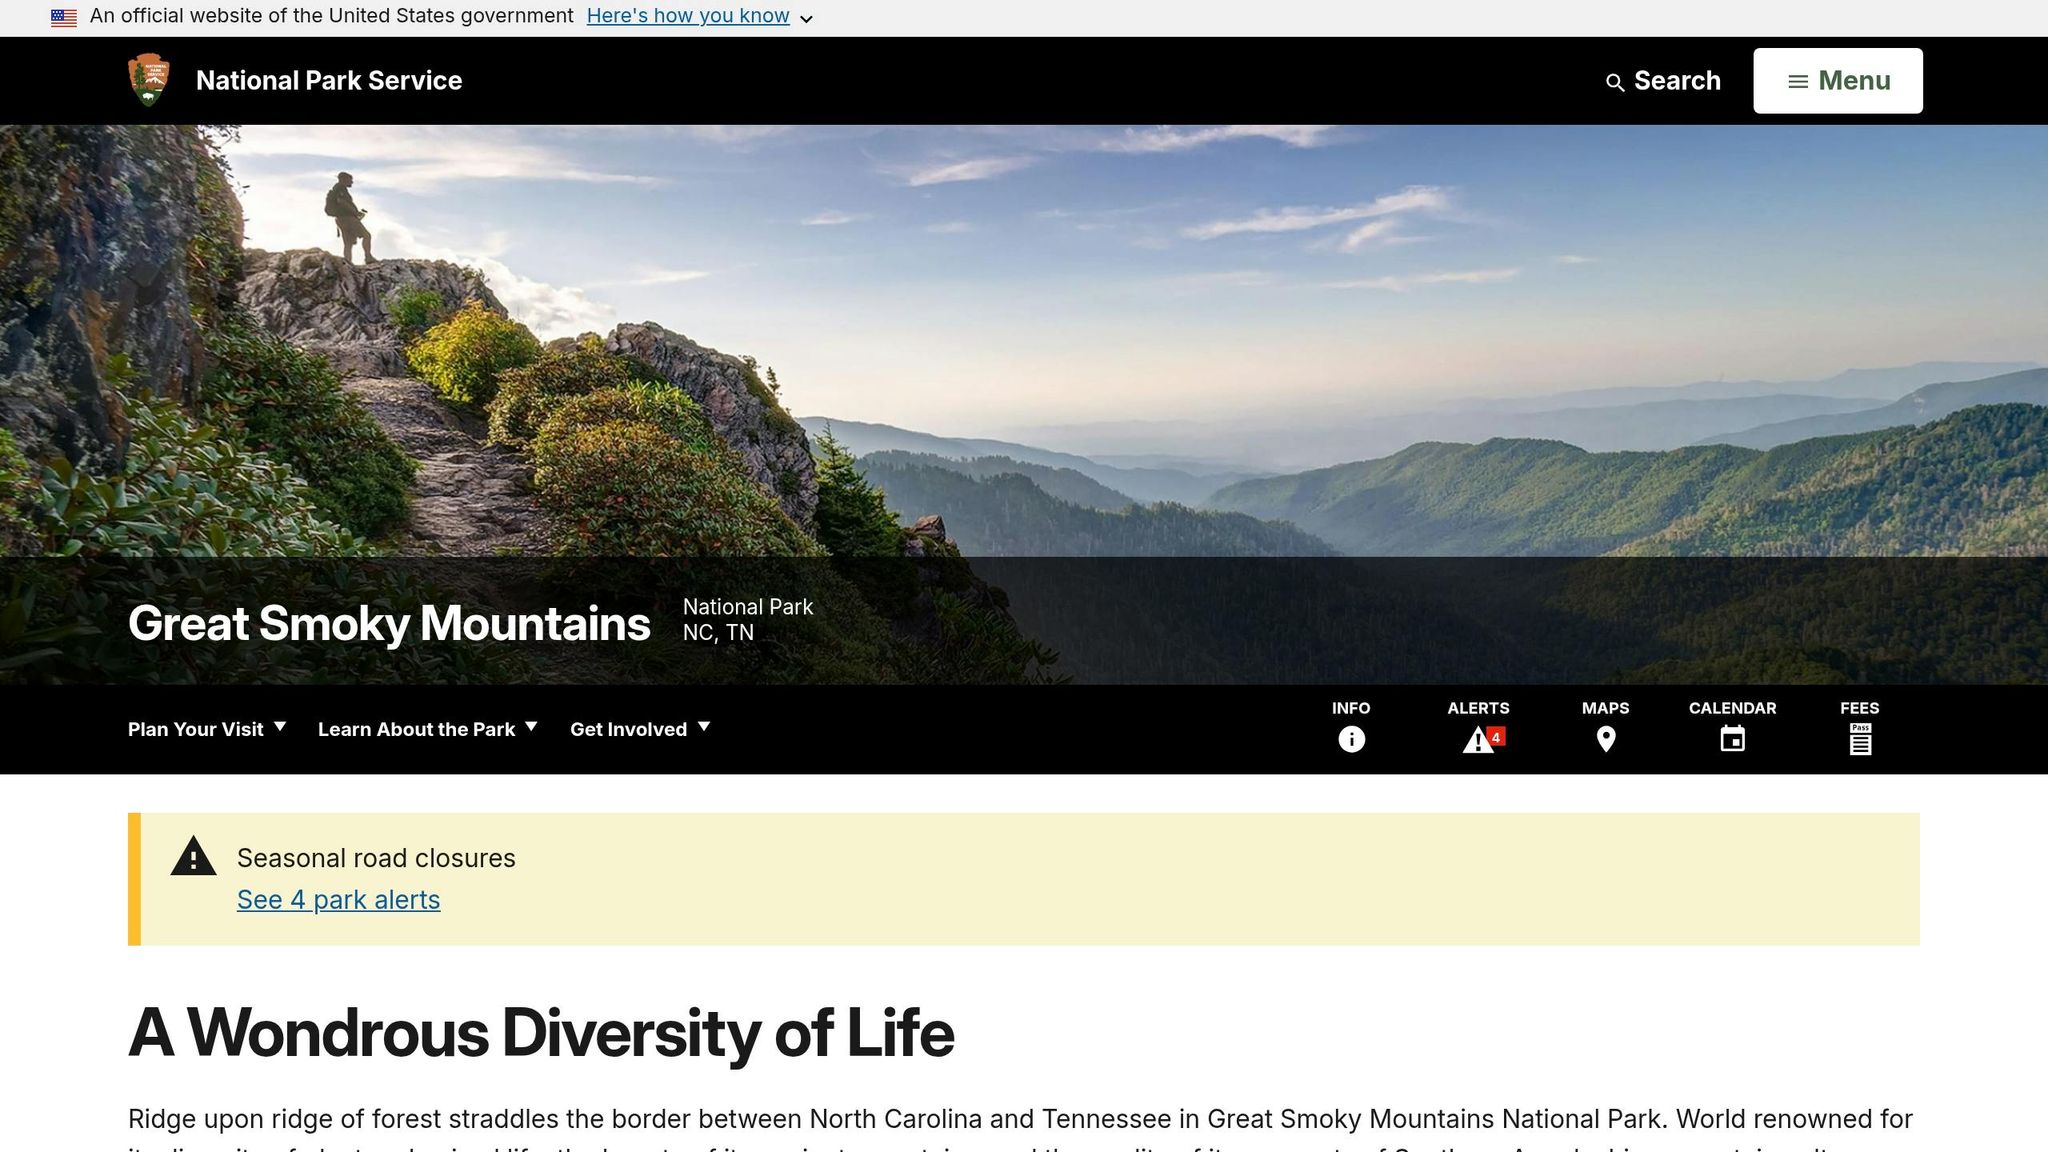Viewport: 2048px width, 1152px height.
Task: Click the National Park Service arrowhead logo
Action: (x=149, y=80)
